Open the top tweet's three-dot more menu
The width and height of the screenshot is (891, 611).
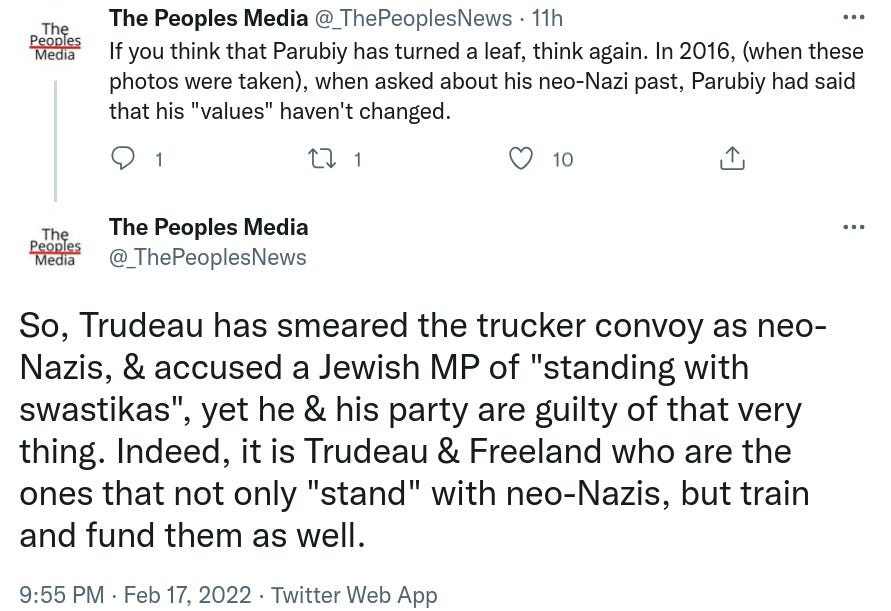(x=853, y=18)
